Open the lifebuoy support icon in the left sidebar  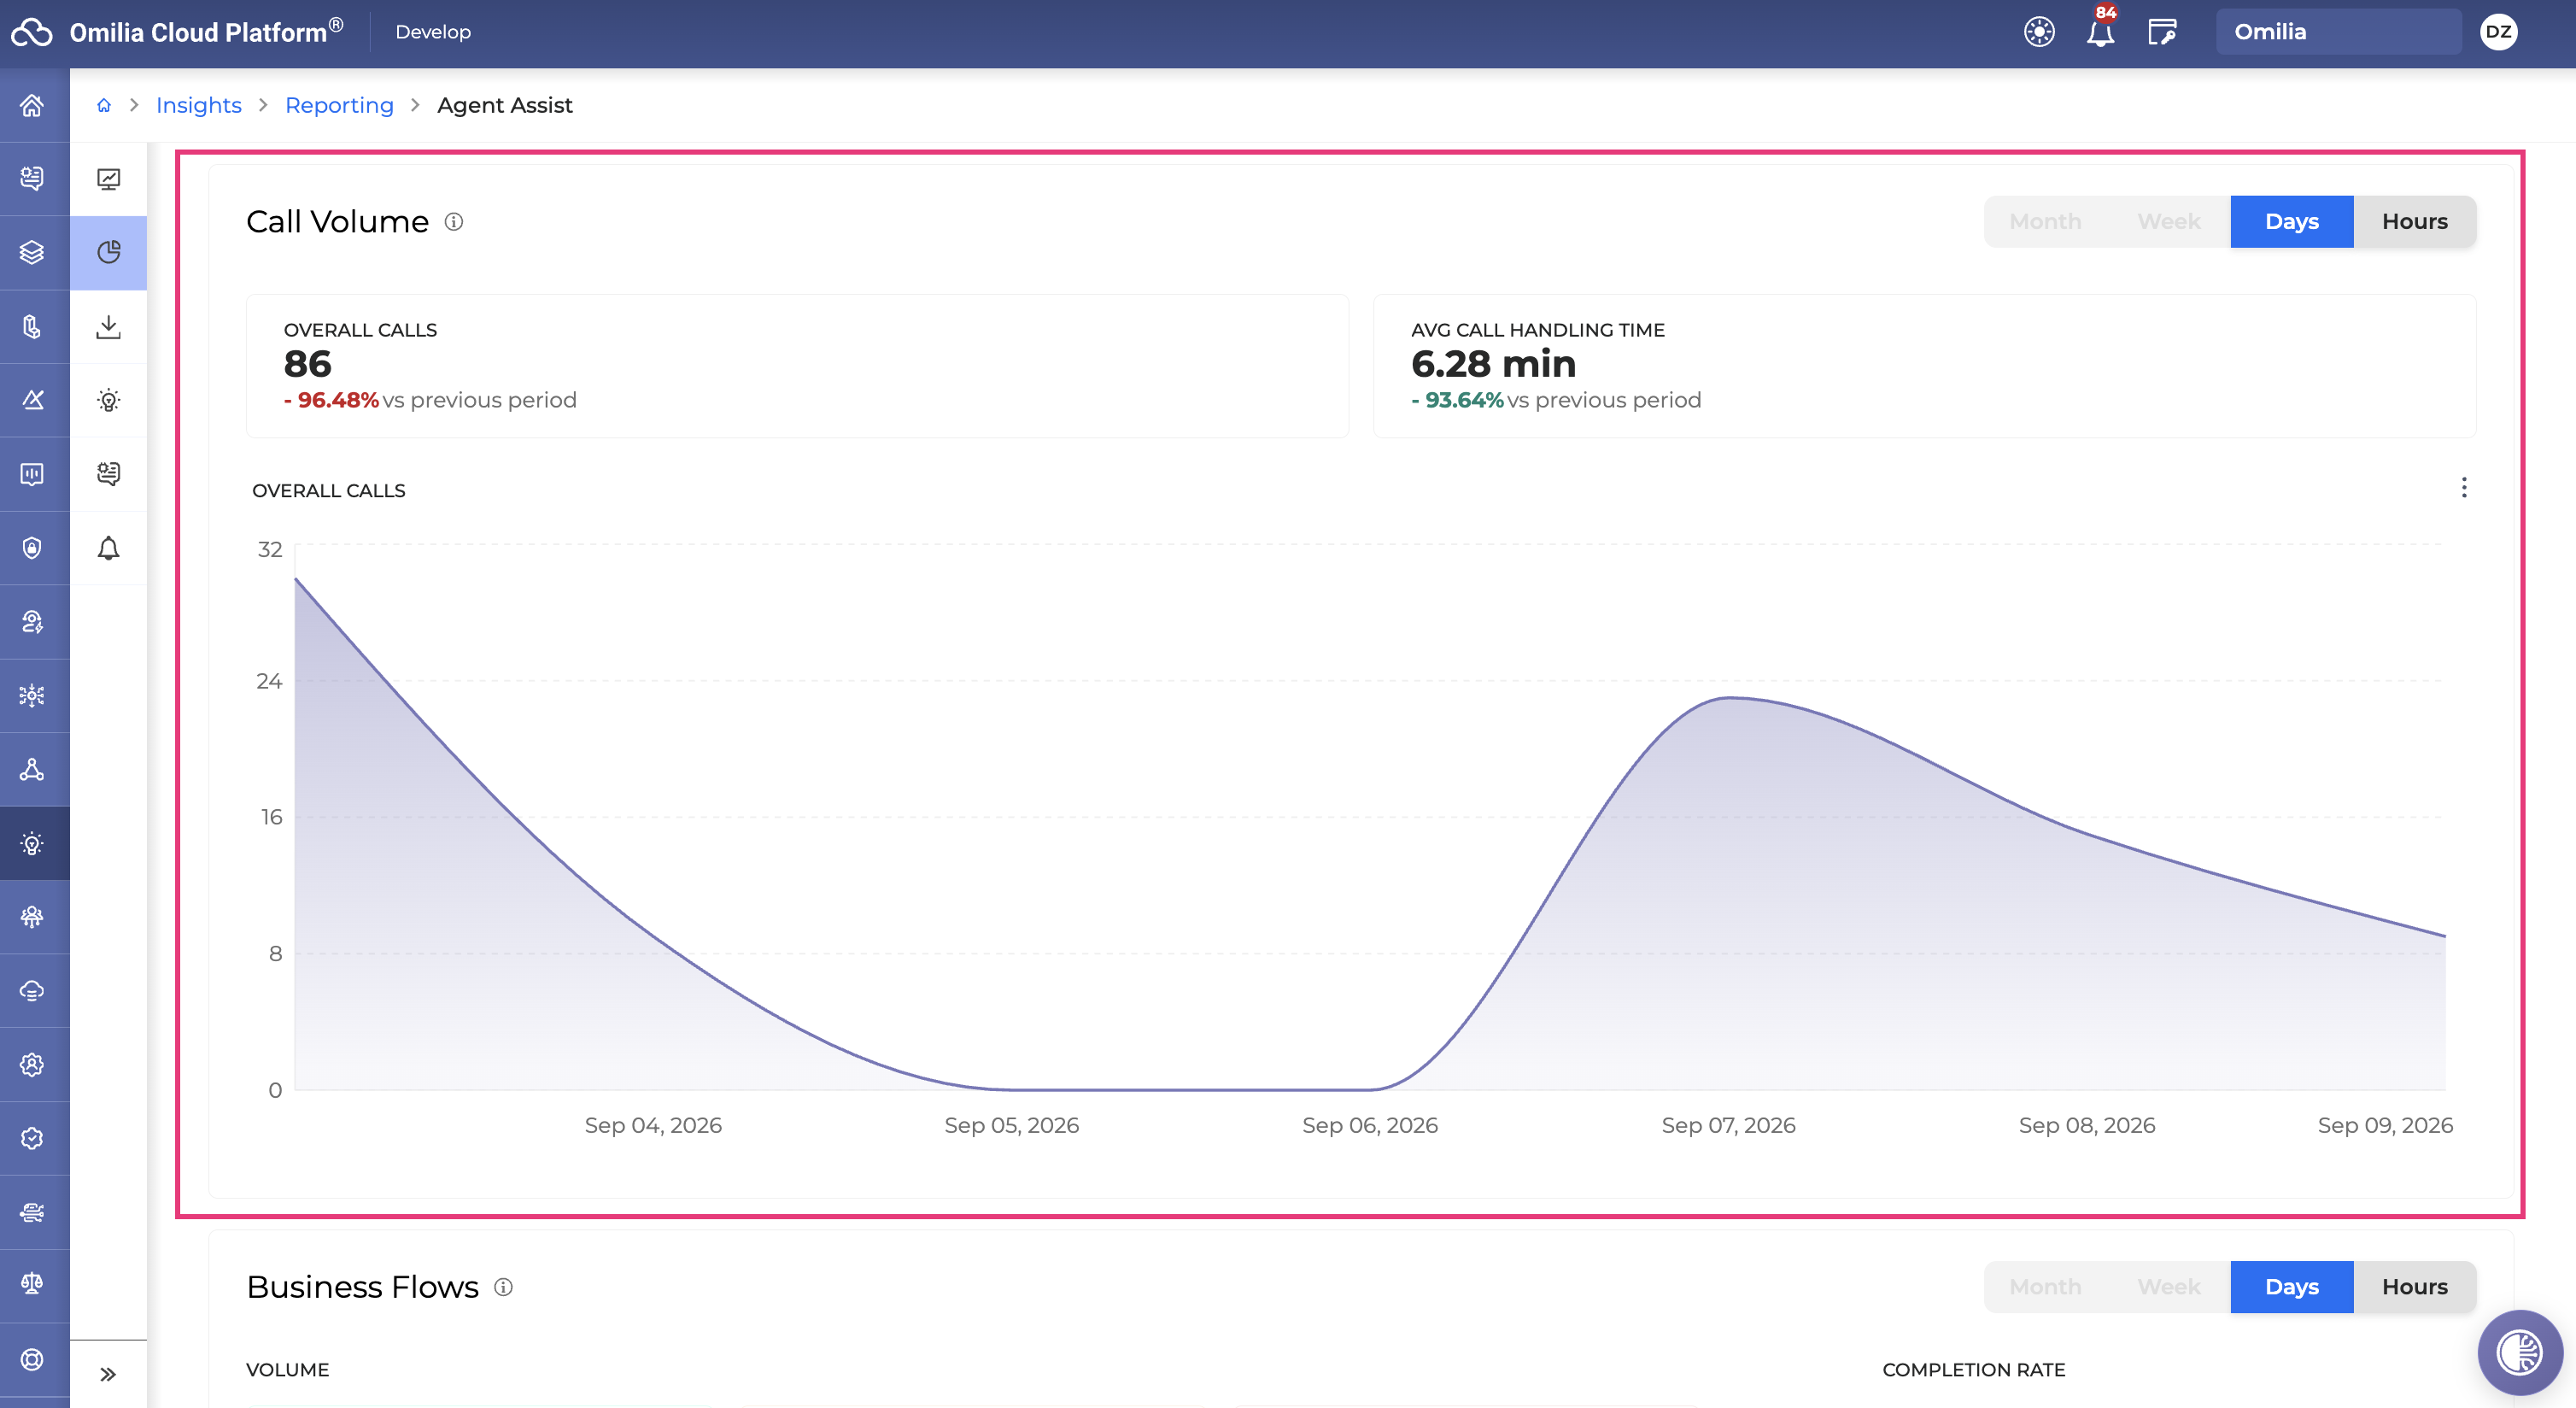click(x=32, y=1359)
